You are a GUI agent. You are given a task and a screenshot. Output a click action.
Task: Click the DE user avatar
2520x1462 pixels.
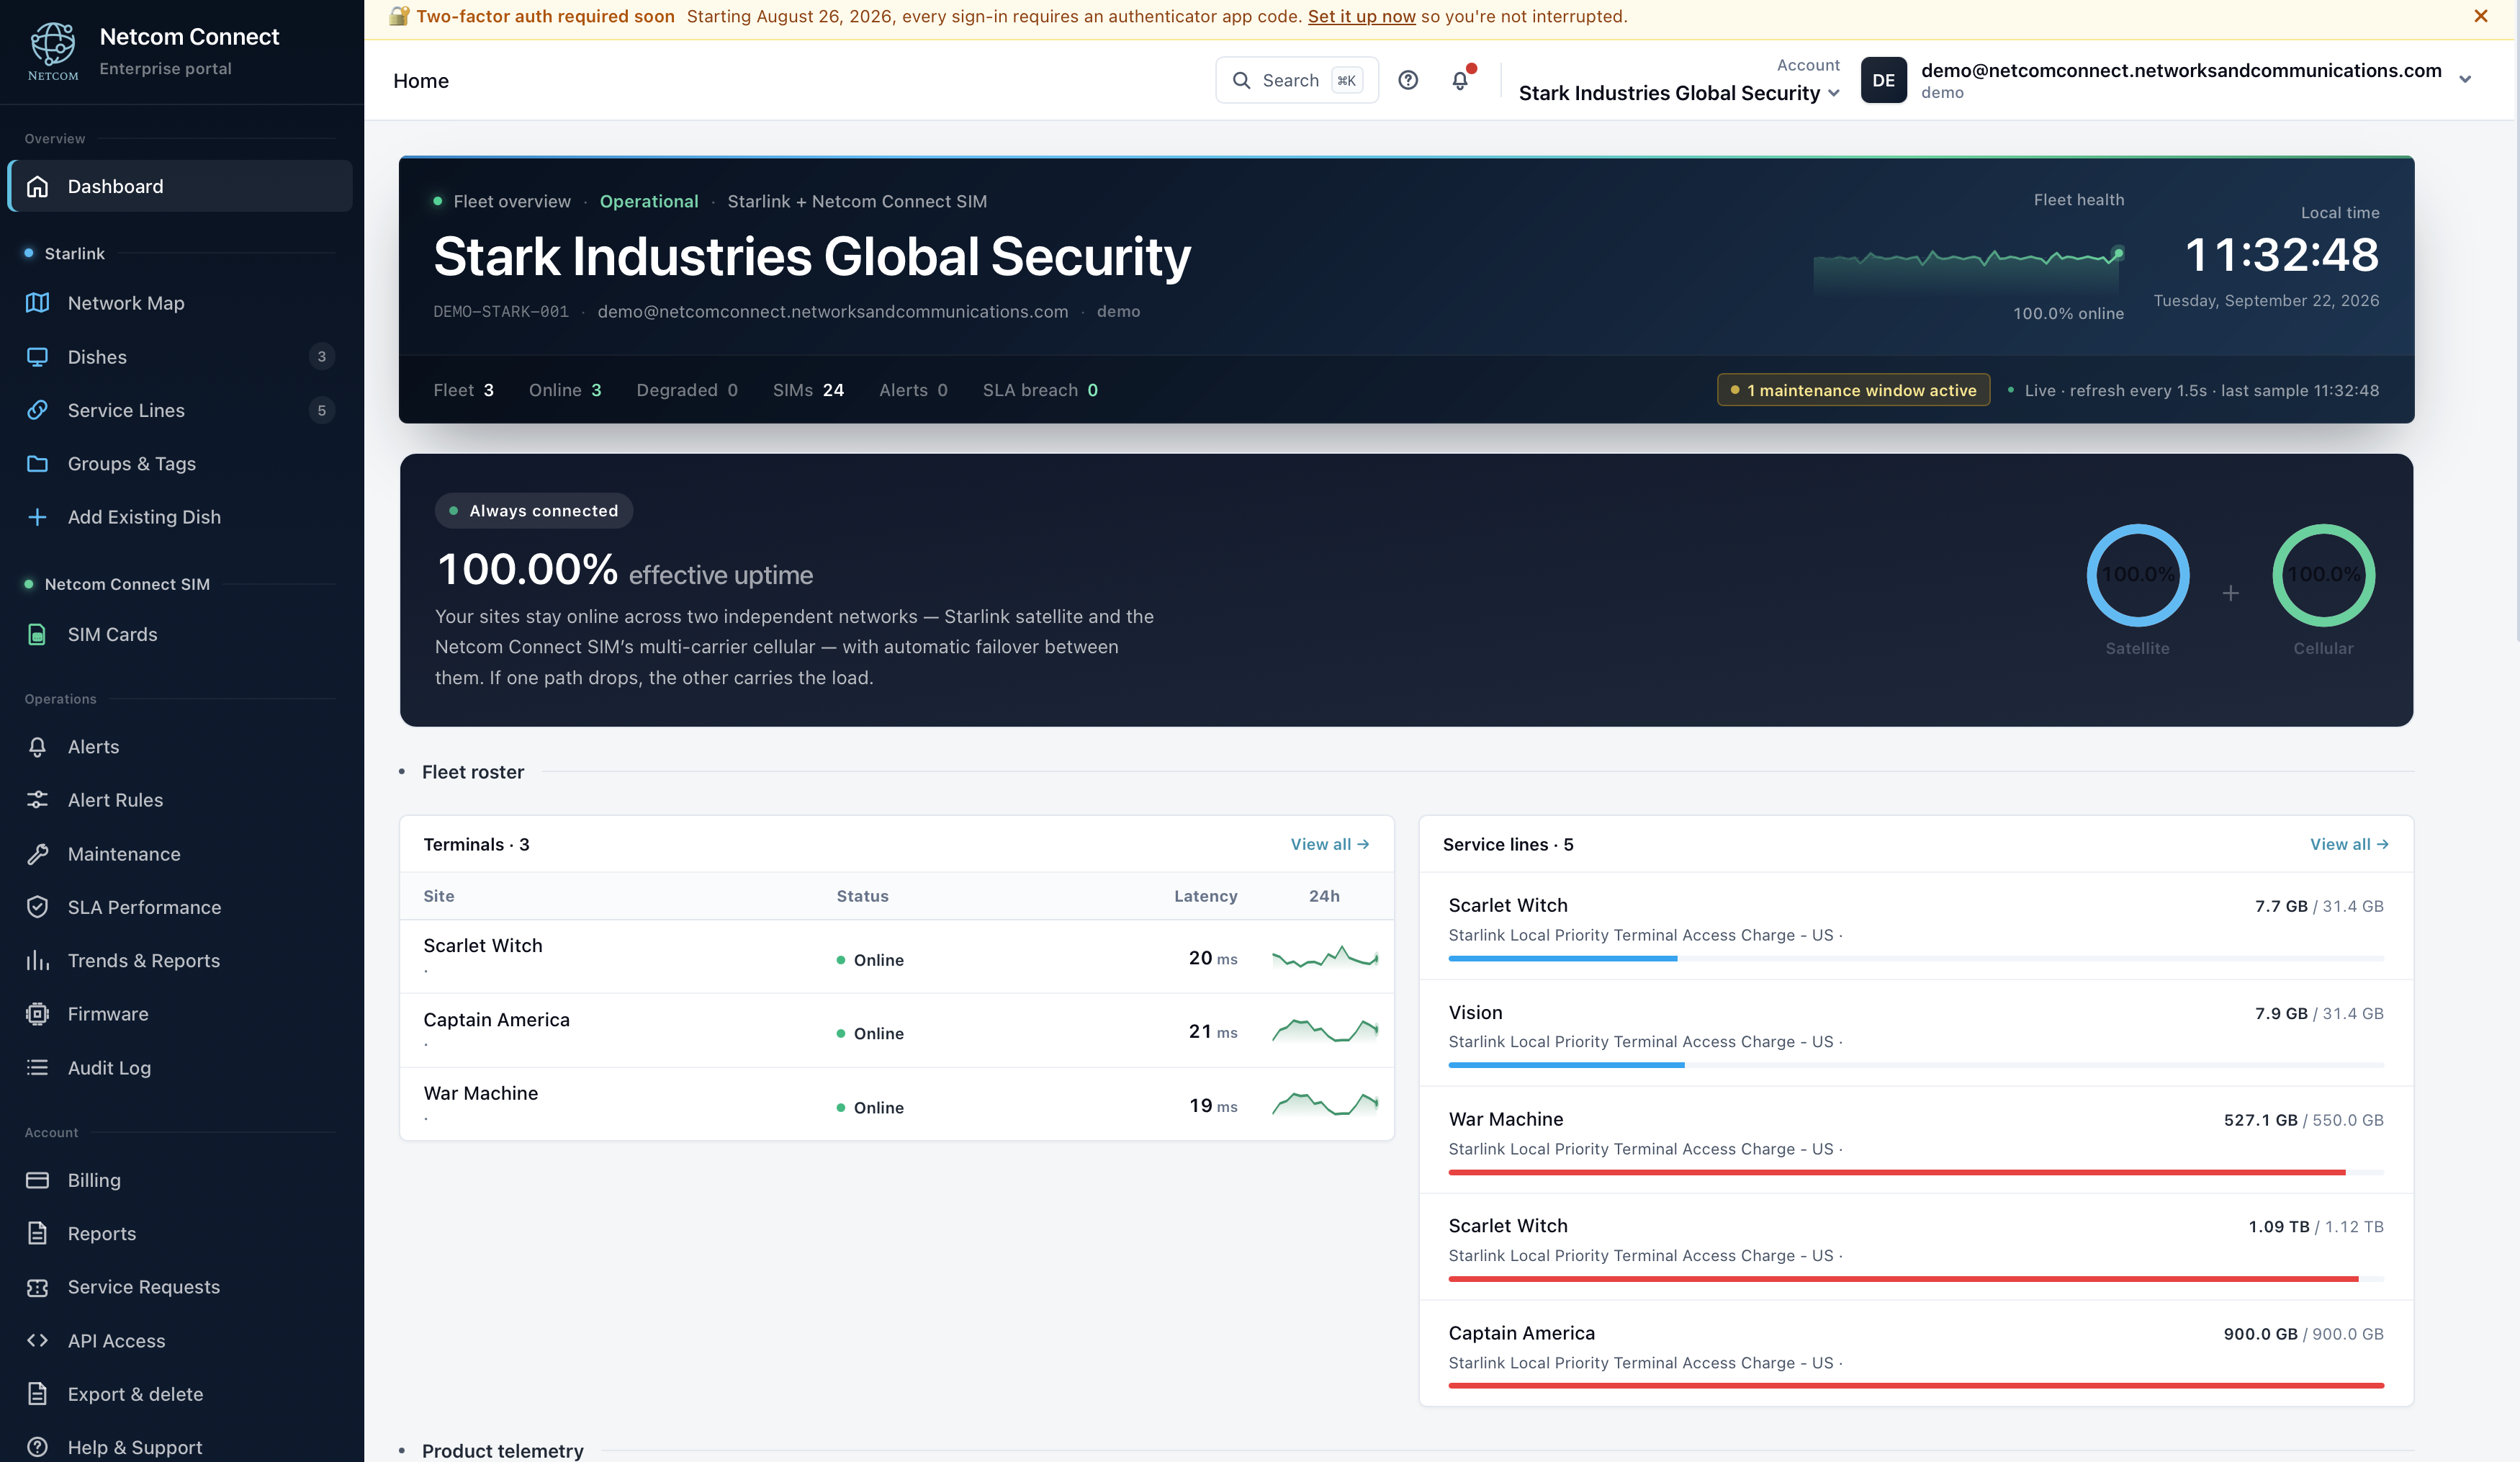tap(1883, 80)
